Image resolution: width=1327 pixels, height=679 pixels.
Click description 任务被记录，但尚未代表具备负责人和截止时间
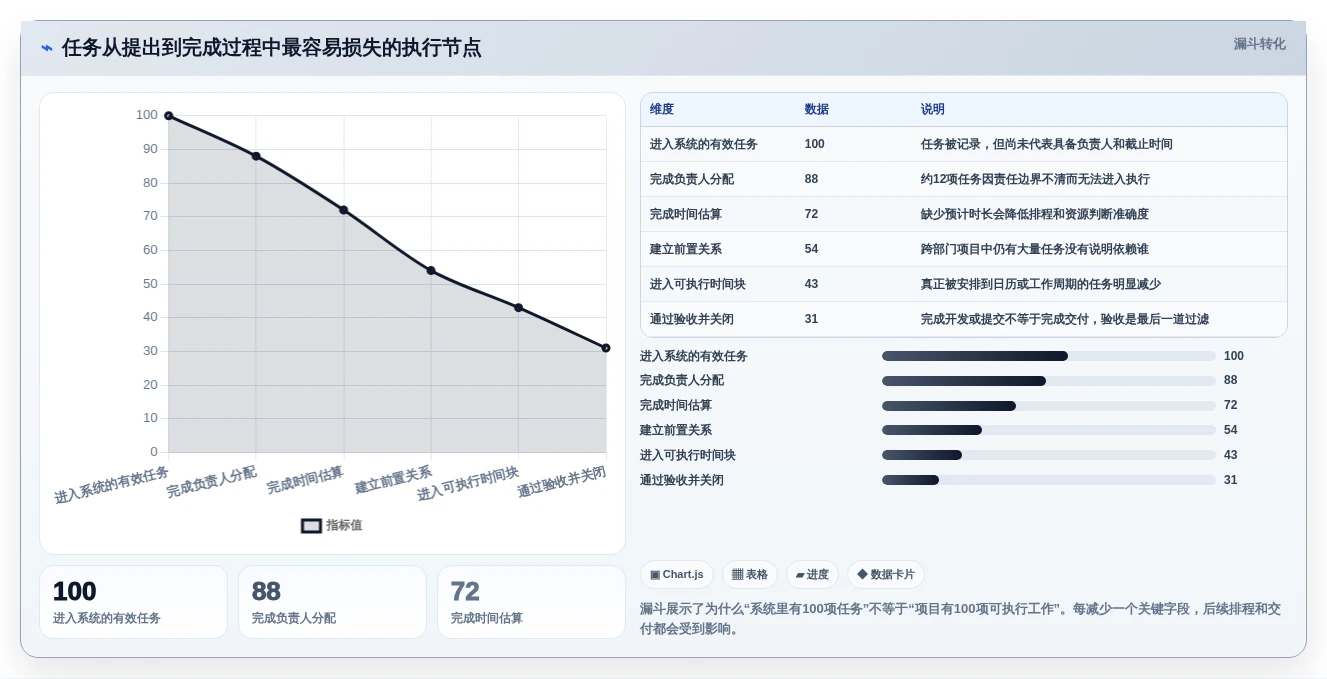1047,144
